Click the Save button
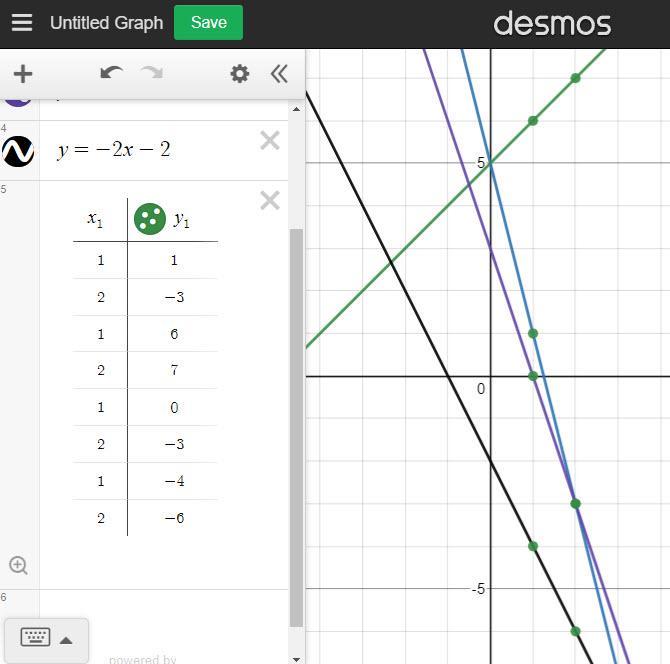Image resolution: width=670 pixels, height=664 pixels. pos(209,23)
